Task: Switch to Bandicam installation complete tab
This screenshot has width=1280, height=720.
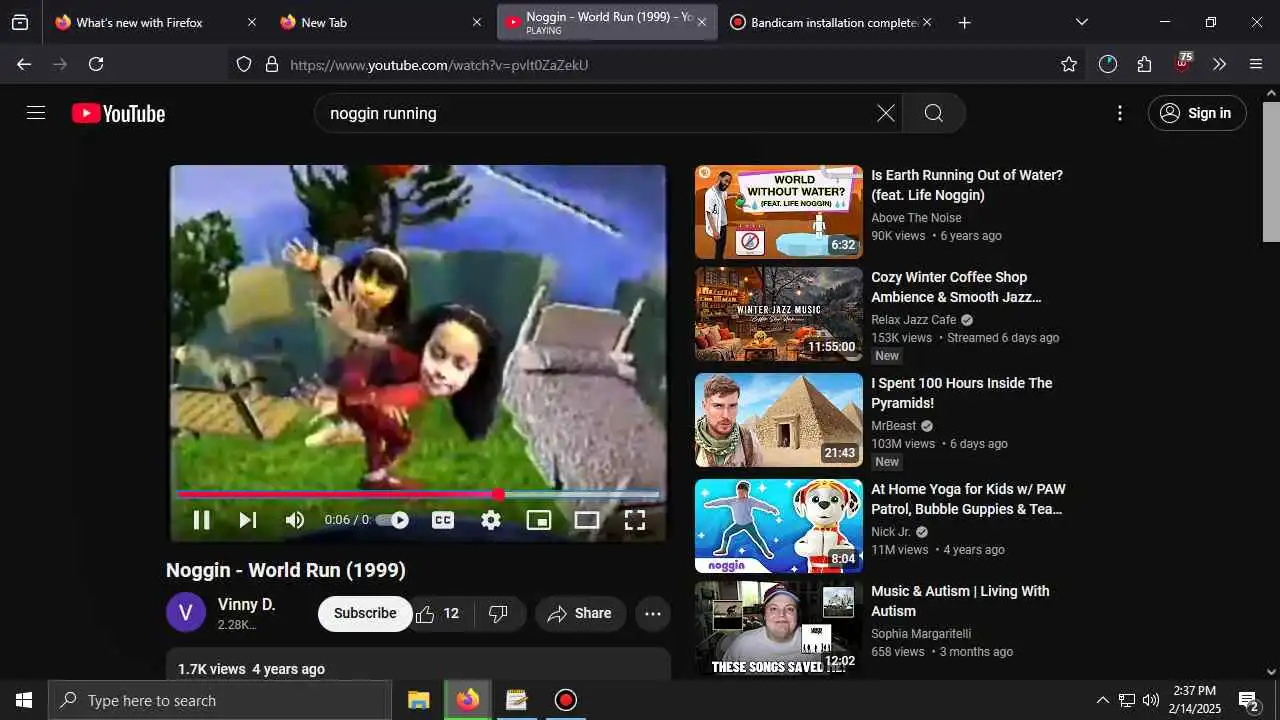Action: tap(833, 22)
